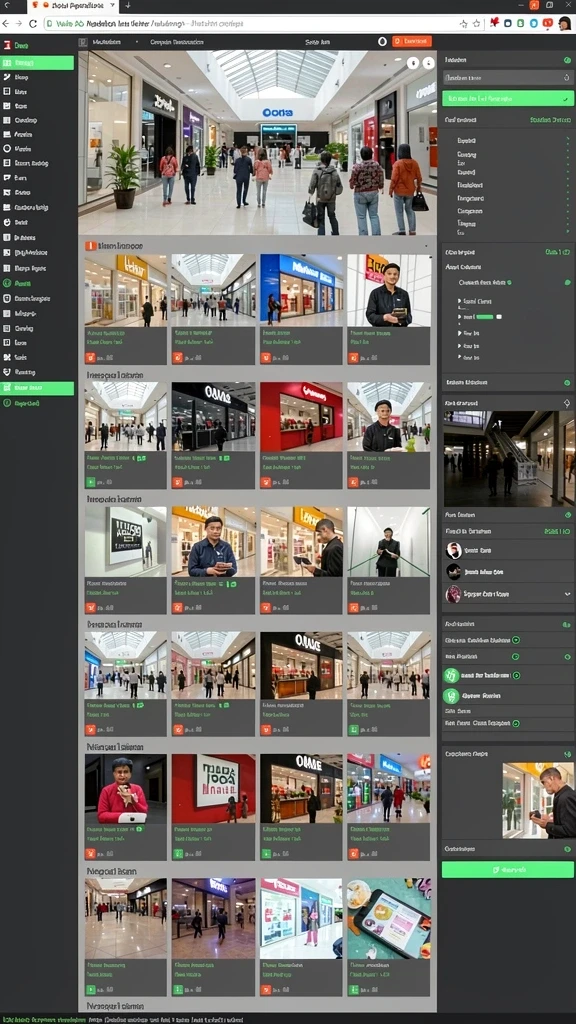Open a new browser tab with the plus button
The height and width of the screenshot is (1024, 576).
point(127,5)
